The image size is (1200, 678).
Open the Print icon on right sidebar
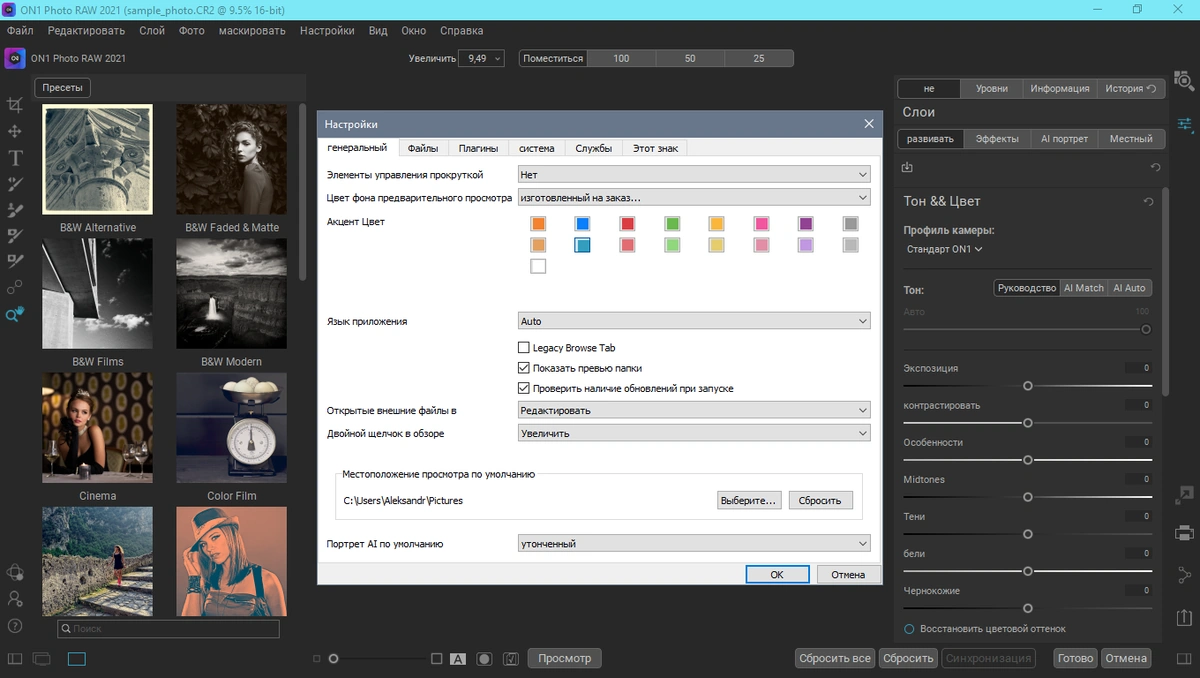point(1185,532)
